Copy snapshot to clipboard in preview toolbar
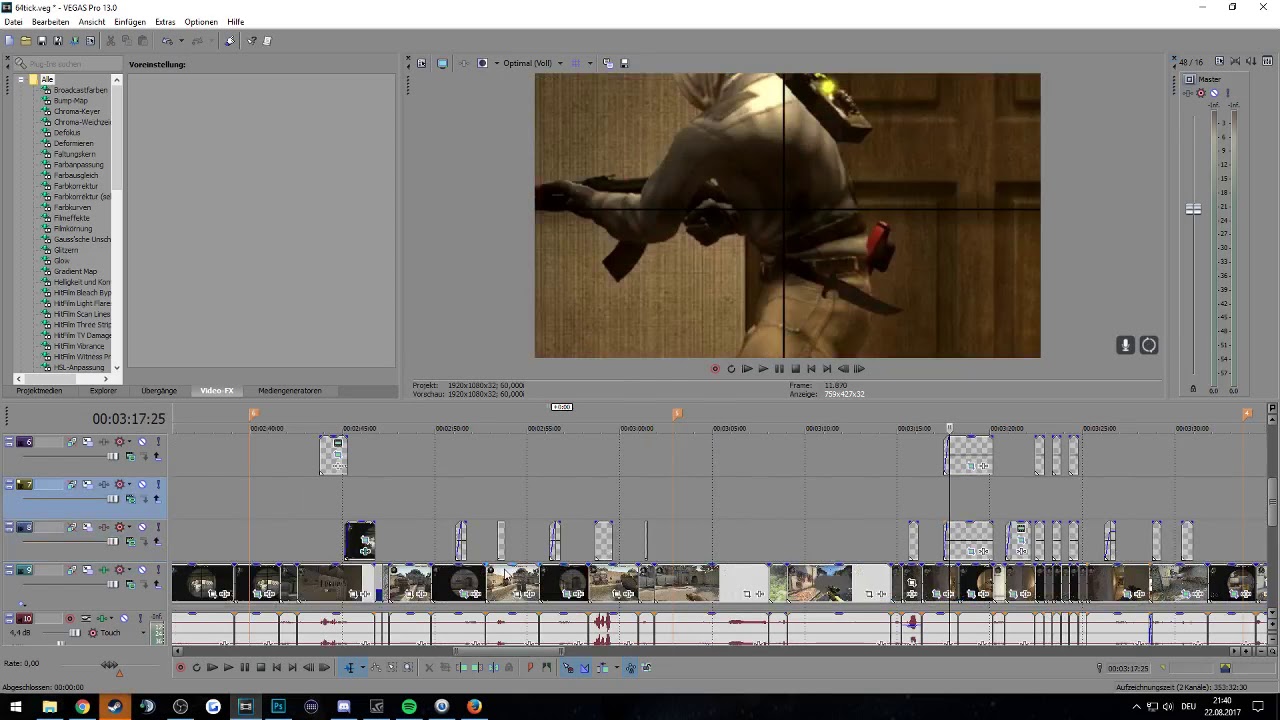This screenshot has height=720, width=1280. click(x=608, y=63)
